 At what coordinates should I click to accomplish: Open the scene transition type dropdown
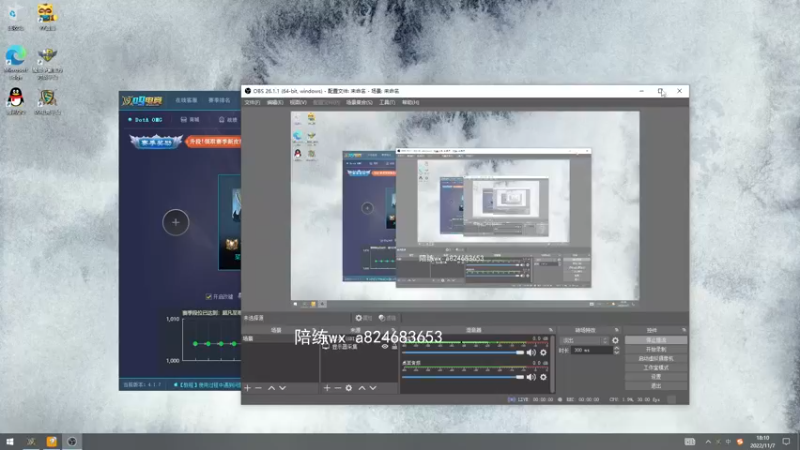(584, 340)
